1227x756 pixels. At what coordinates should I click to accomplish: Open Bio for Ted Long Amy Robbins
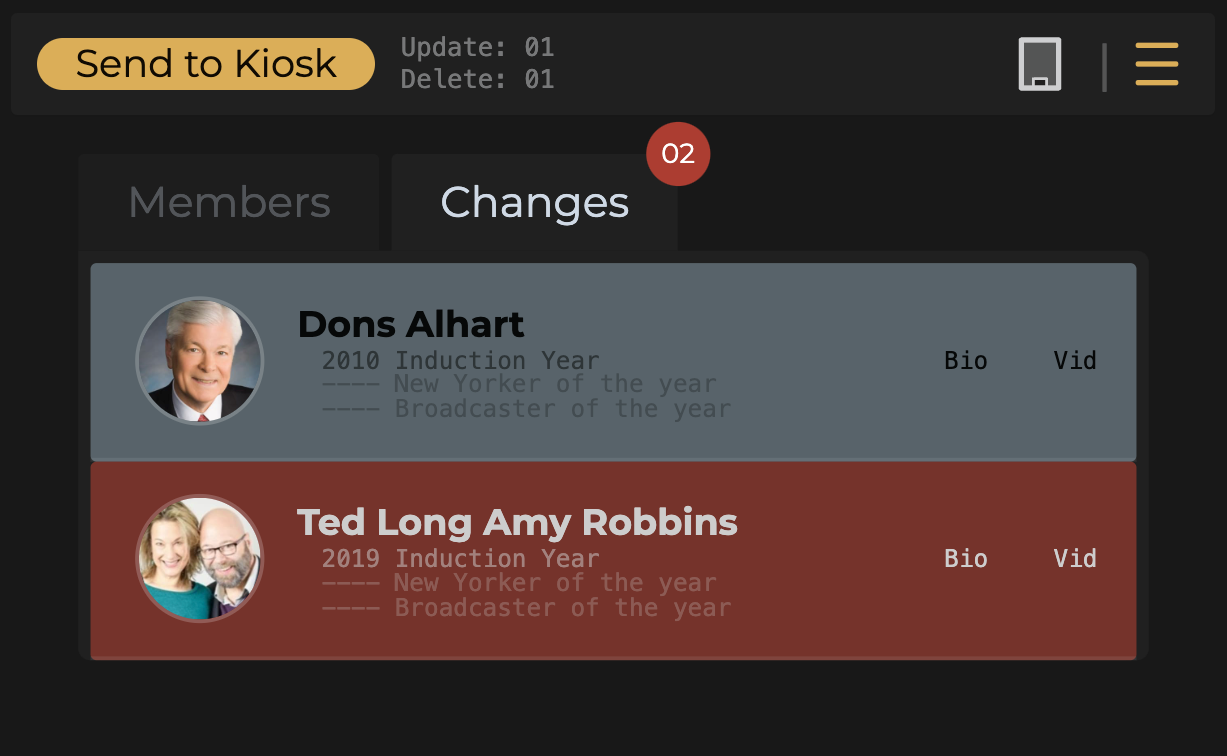click(x=965, y=558)
